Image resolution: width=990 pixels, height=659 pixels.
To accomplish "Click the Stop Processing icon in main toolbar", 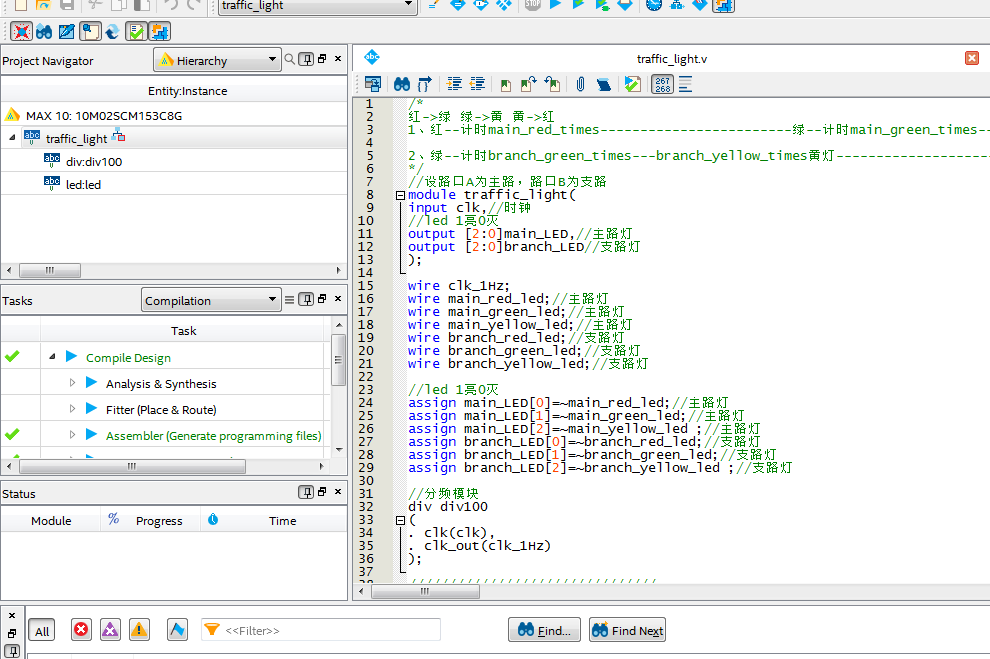I will tap(533, 5).
